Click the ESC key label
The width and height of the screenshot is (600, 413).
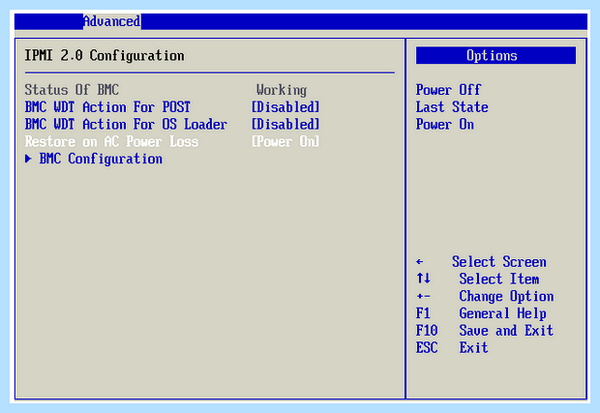(427, 348)
